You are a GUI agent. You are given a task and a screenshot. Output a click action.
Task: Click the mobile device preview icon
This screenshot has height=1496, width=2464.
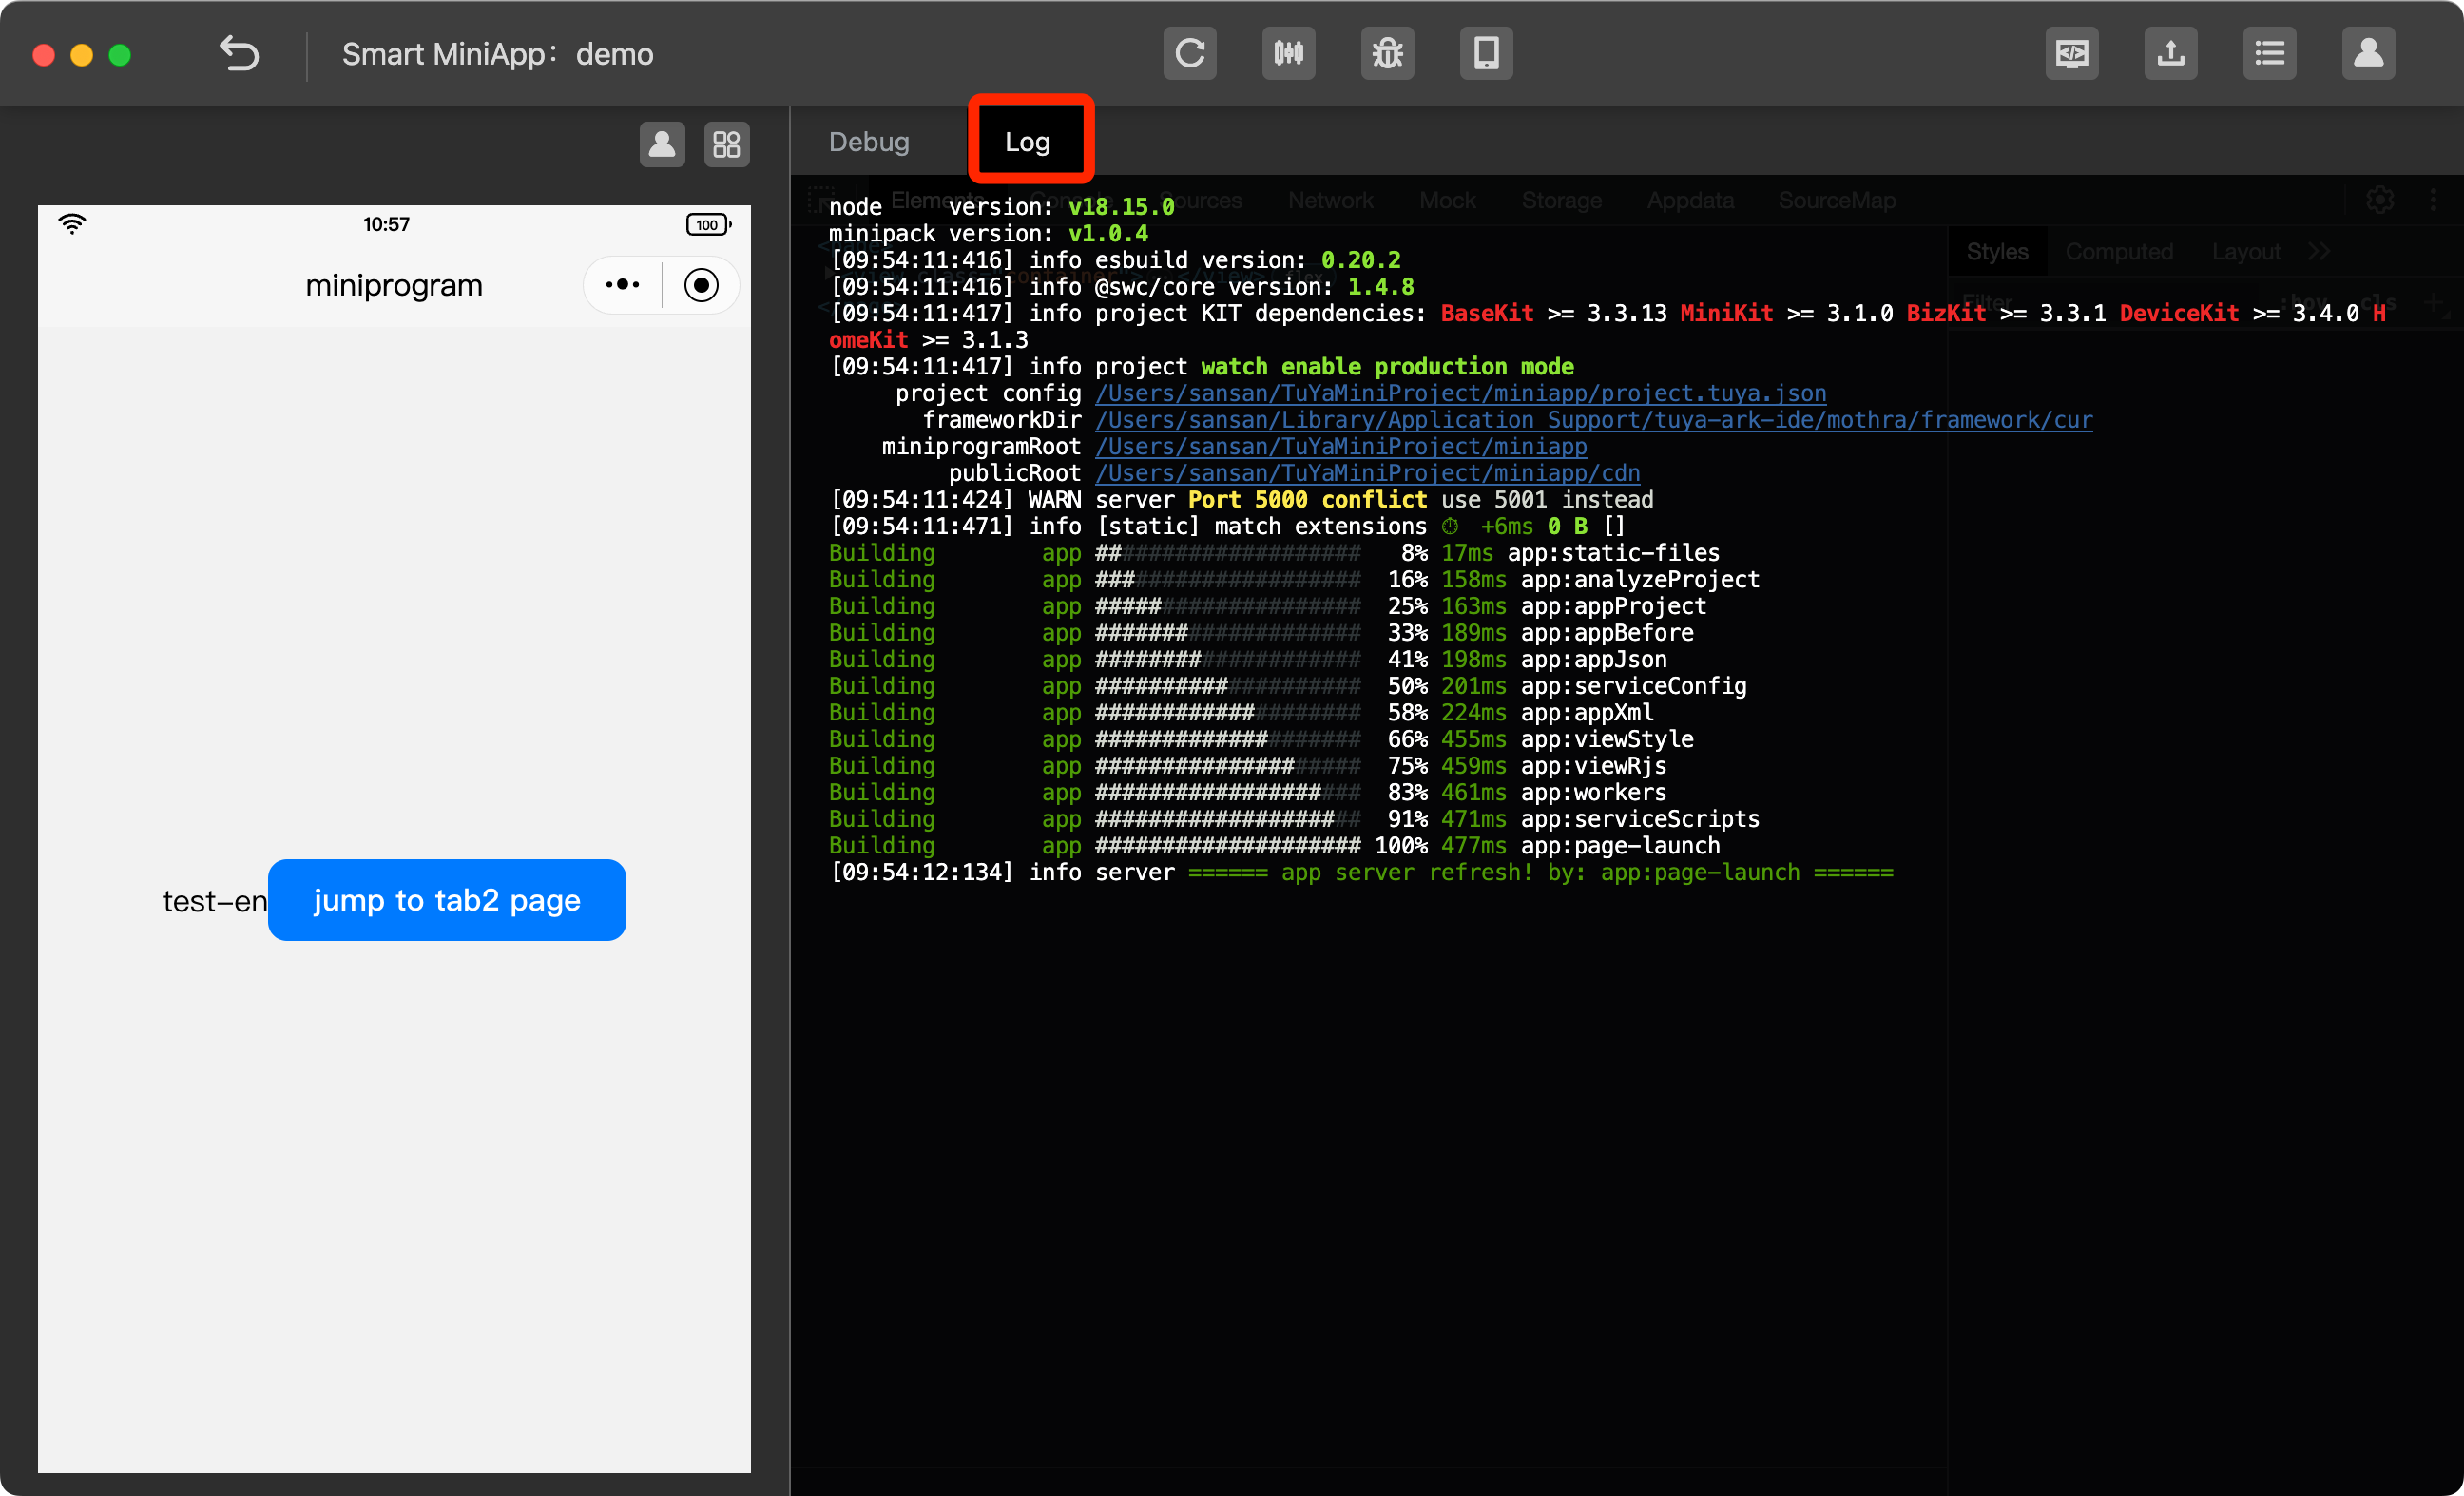[1486, 53]
